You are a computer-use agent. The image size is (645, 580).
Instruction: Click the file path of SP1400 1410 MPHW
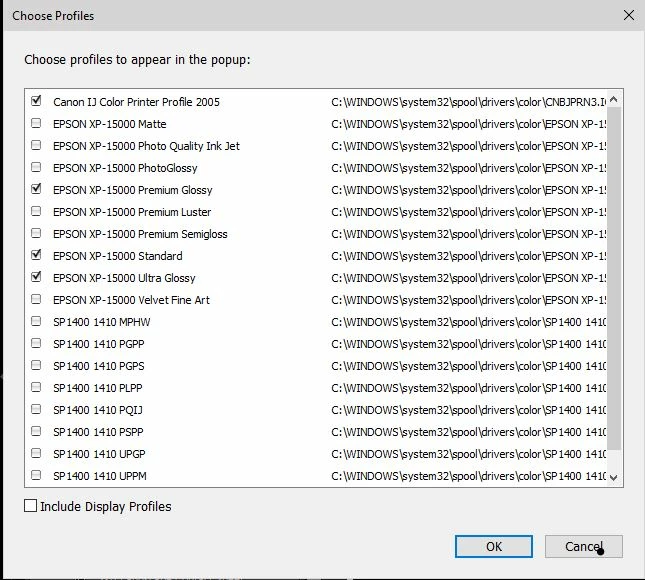click(469, 322)
